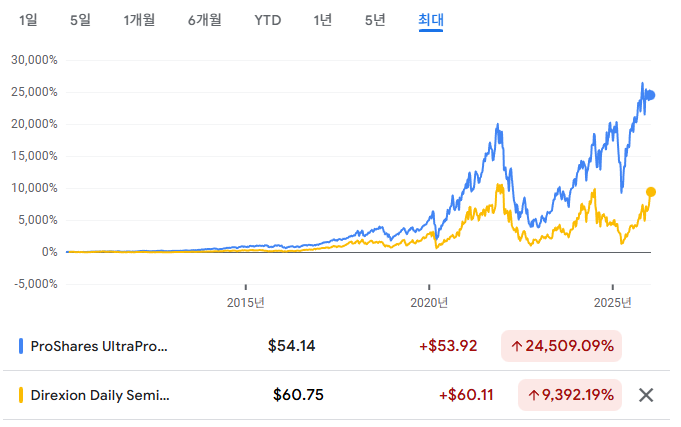Open the ProShares UltraPro stock link
The image size is (681, 427).
tap(101, 346)
